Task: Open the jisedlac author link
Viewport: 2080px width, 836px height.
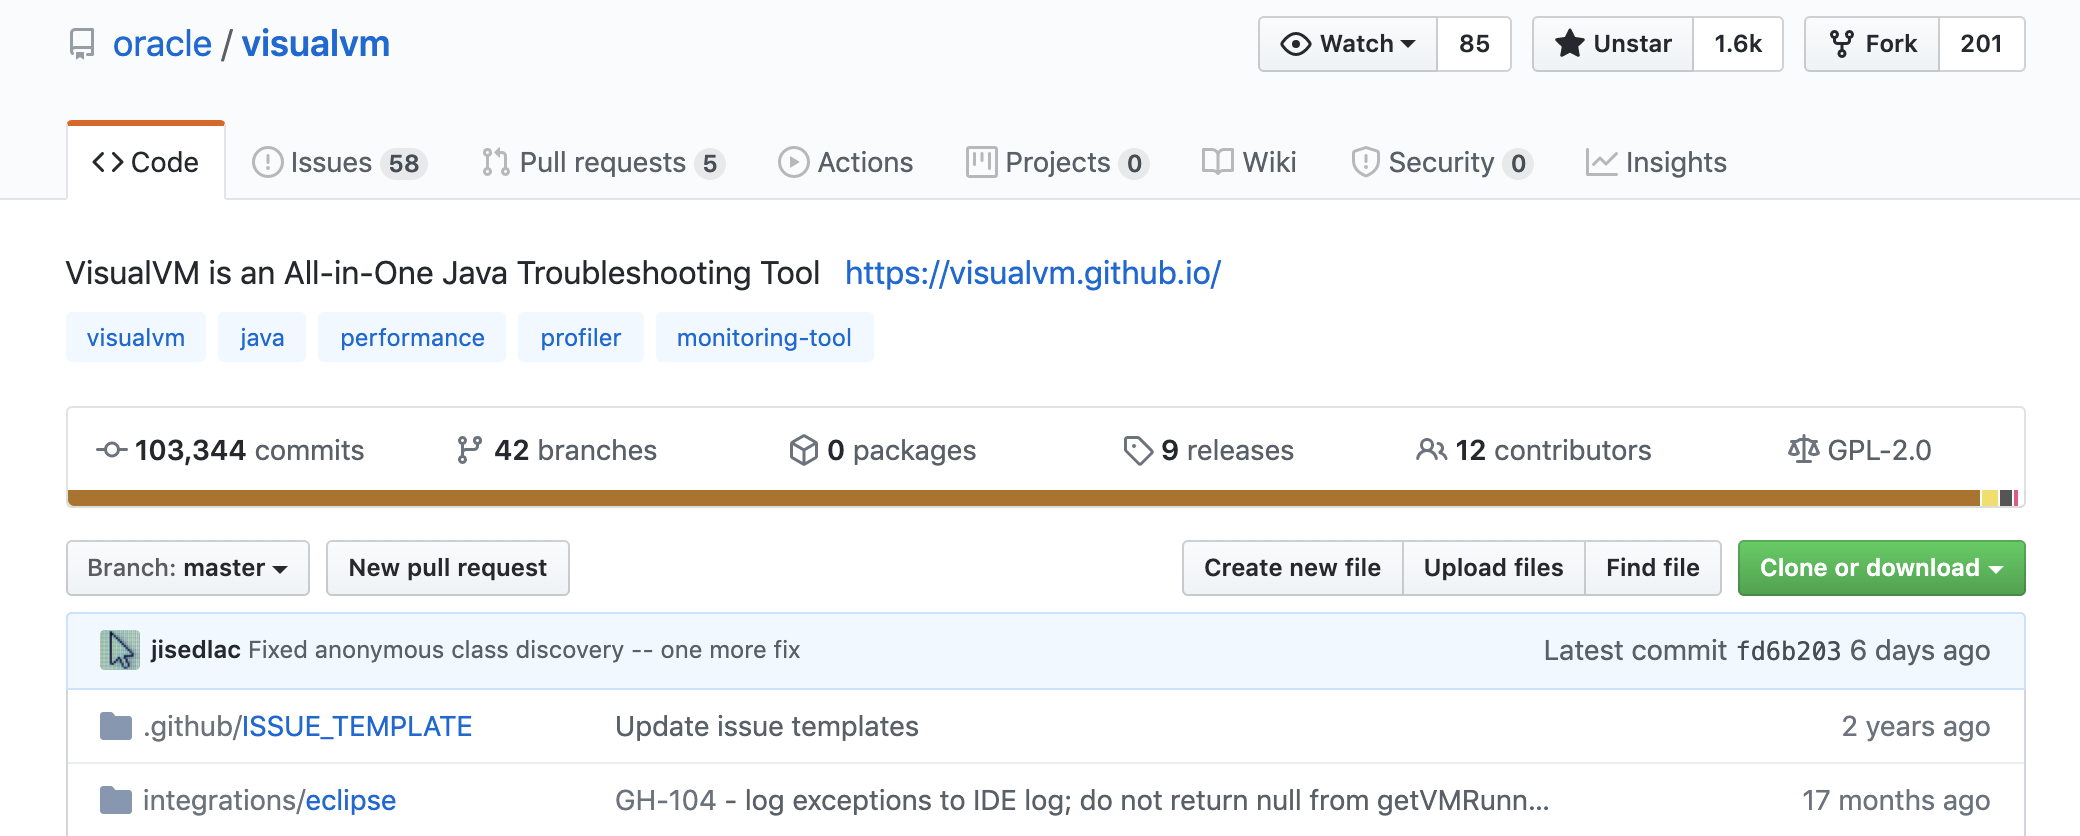Action: (195, 650)
